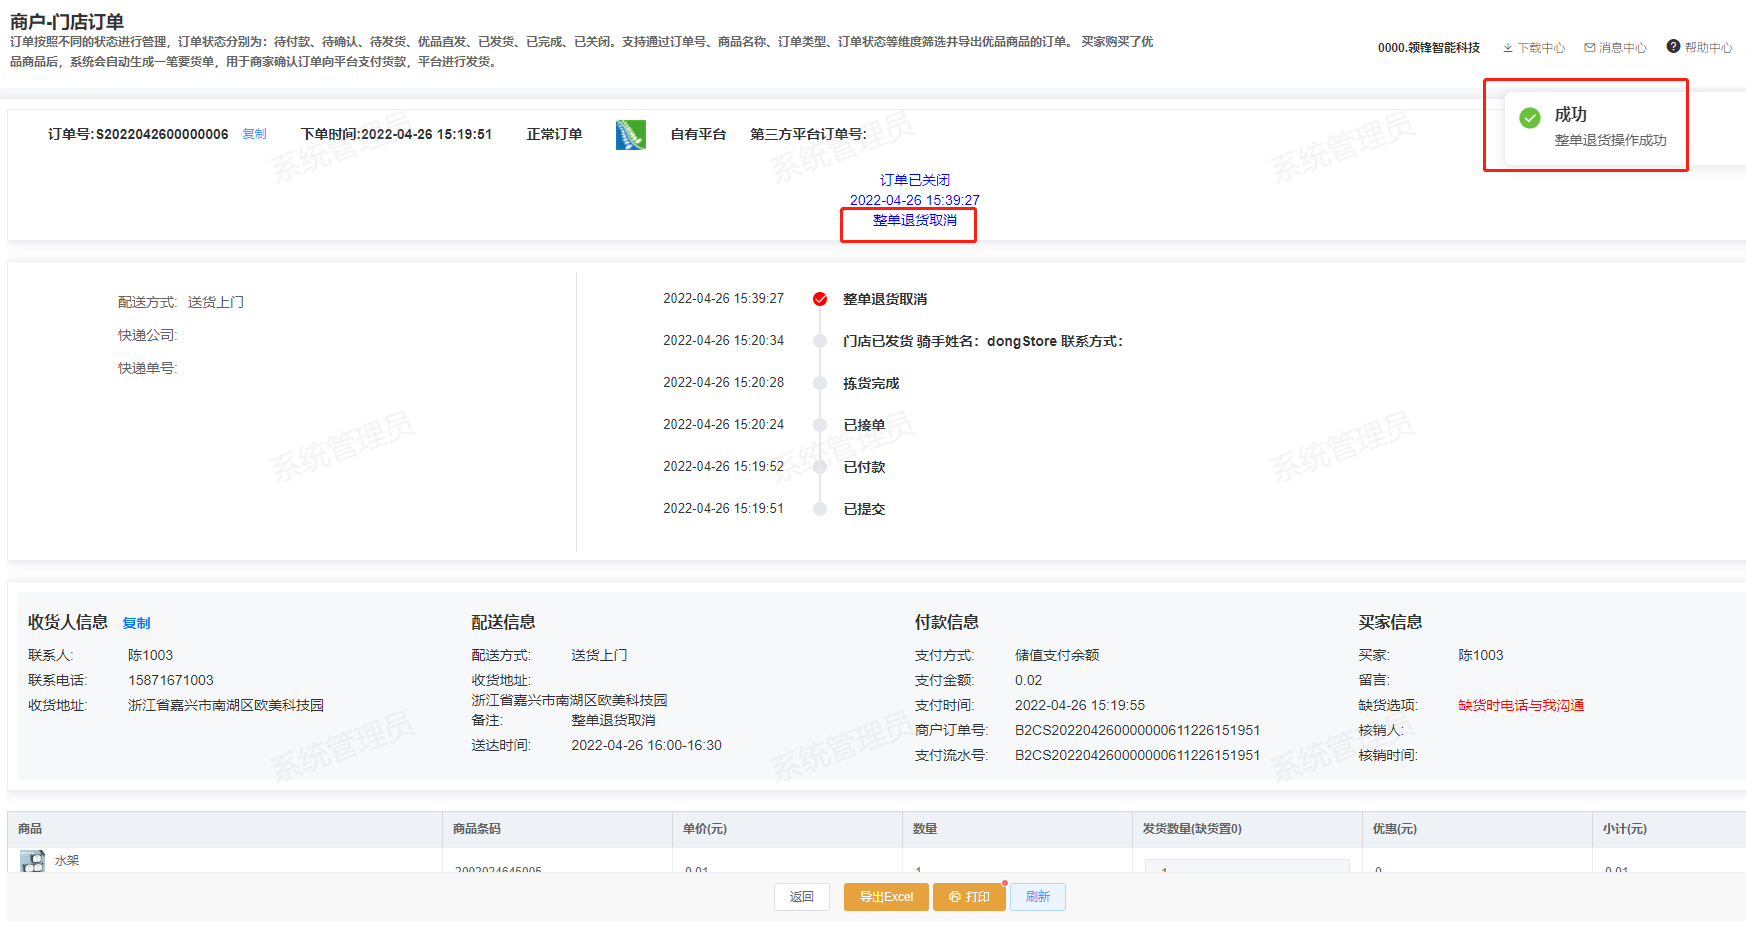This screenshot has height=928, width=1746.
Task: Click the 水架 product name
Action: click(x=67, y=860)
